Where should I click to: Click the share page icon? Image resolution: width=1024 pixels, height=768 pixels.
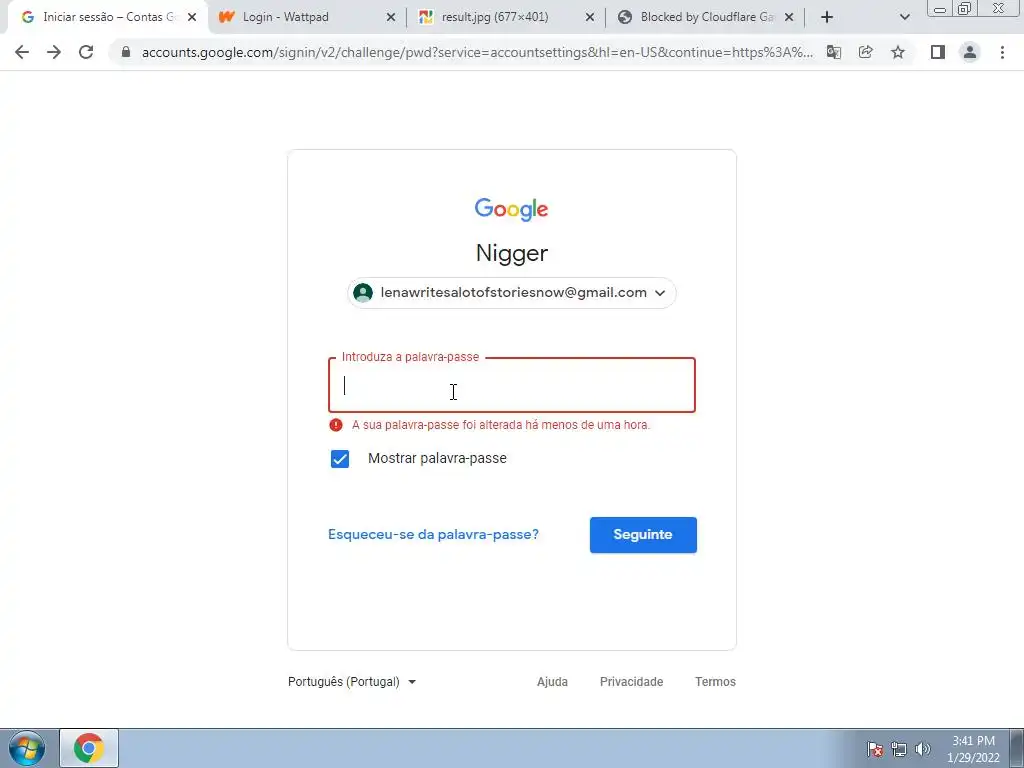point(866,52)
